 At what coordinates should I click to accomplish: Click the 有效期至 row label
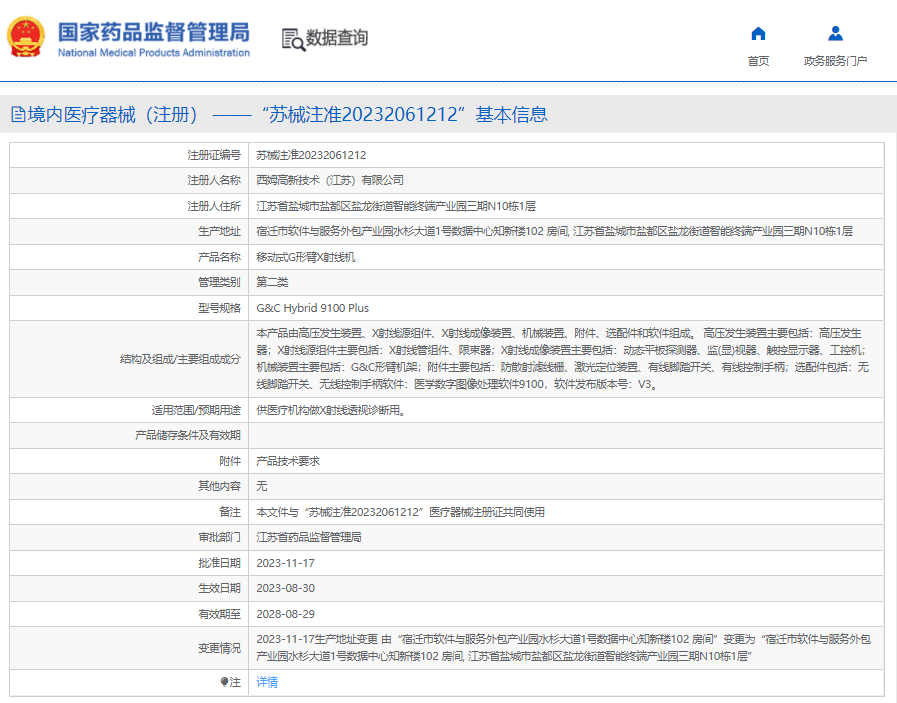click(219, 614)
